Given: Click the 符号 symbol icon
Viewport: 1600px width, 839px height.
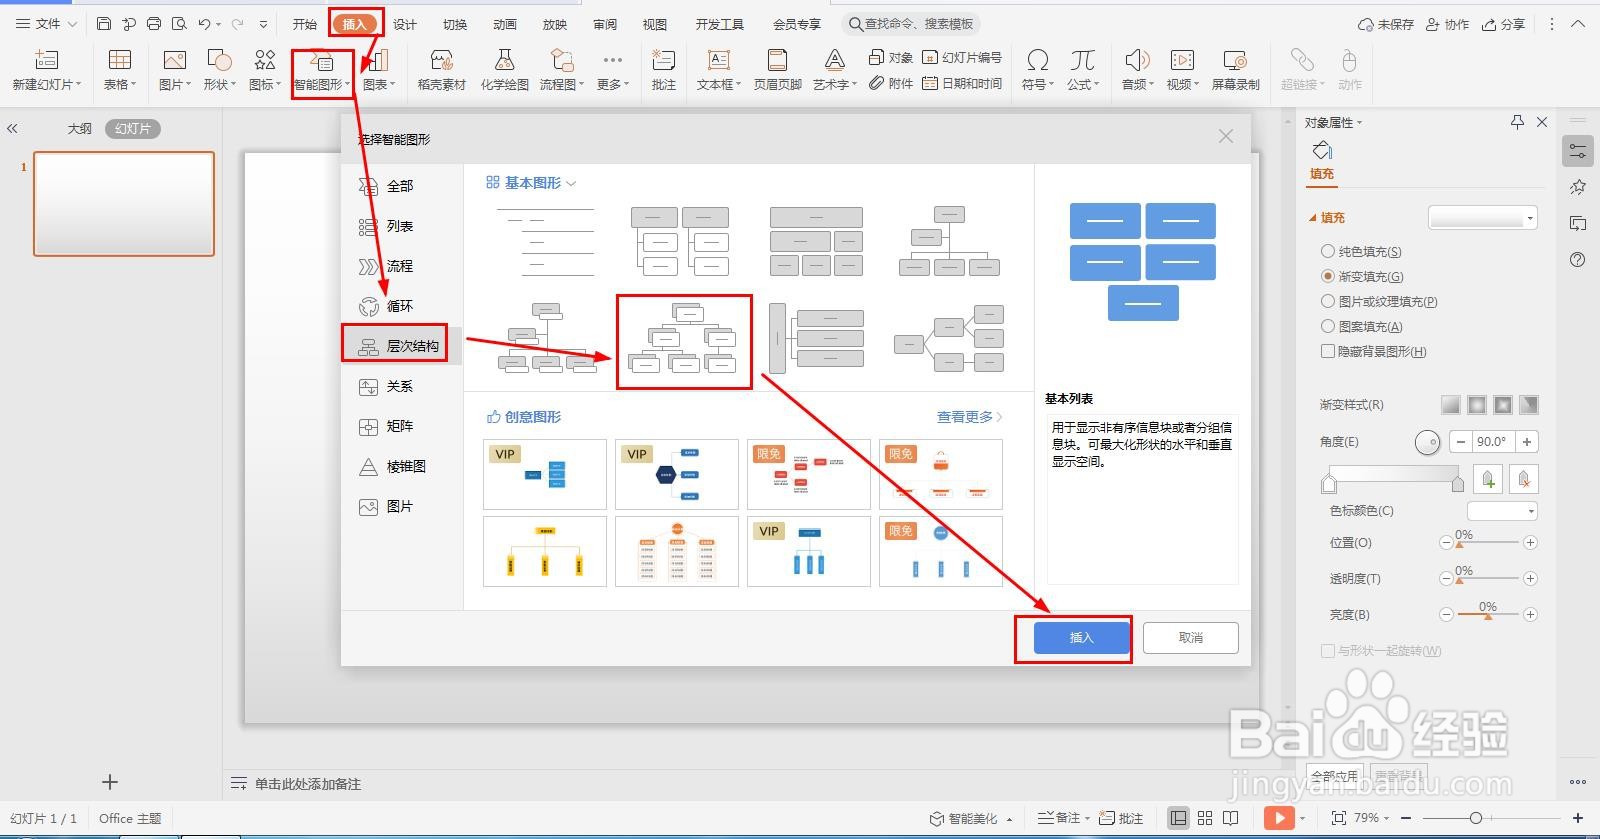Looking at the screenshot, I should tap(1038, 61).
